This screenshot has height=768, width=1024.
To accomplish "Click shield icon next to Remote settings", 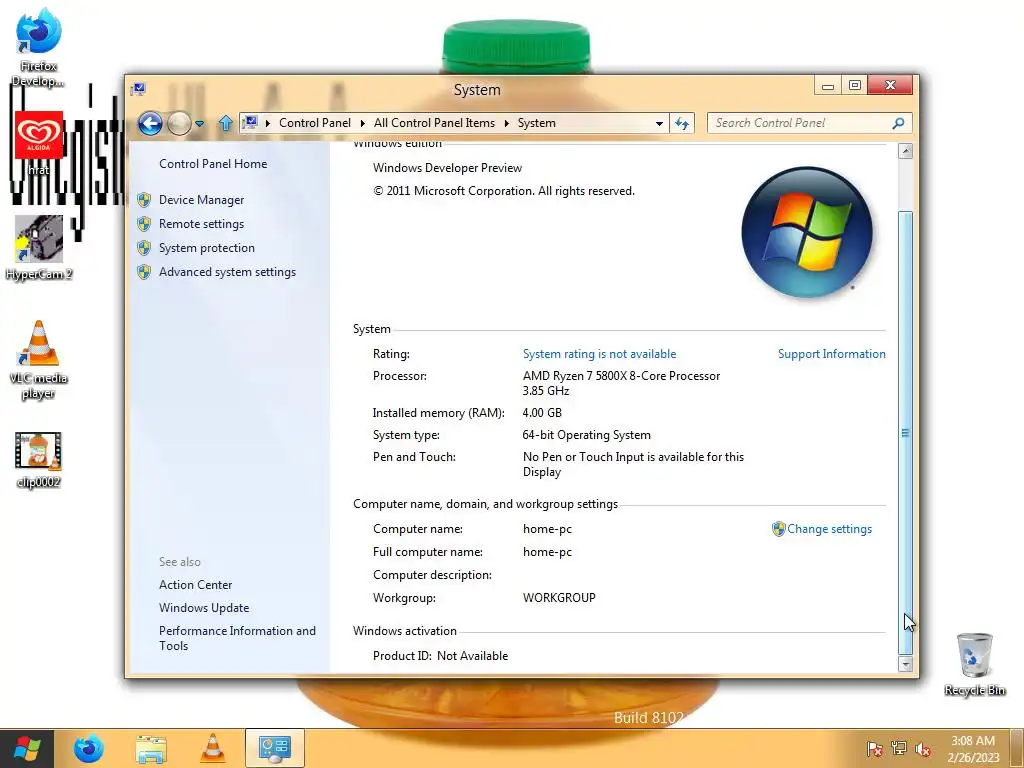I will coord(144,224).
